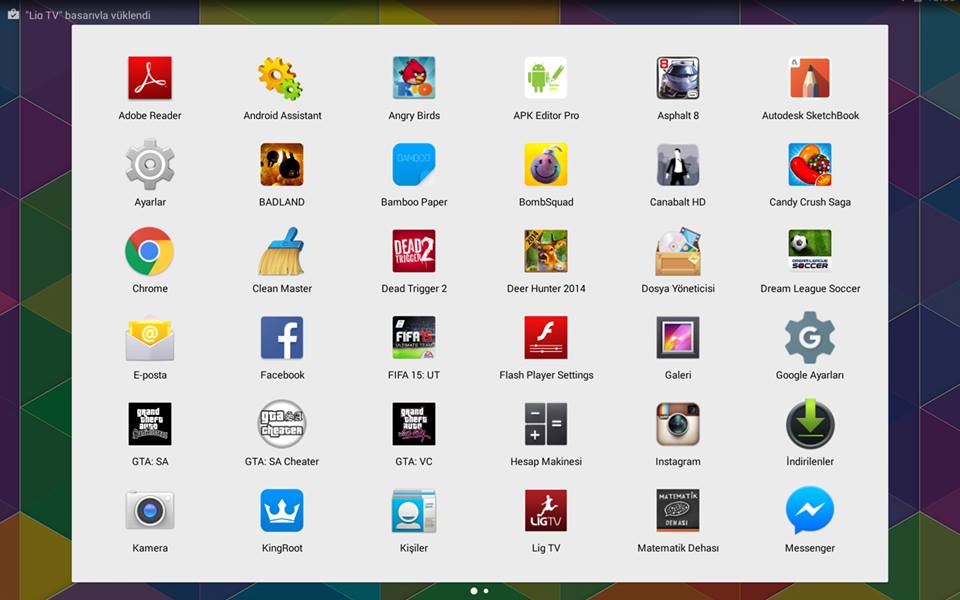Launch BADLAND game
The width and height of the screenshot is (960, 600).
282,165
